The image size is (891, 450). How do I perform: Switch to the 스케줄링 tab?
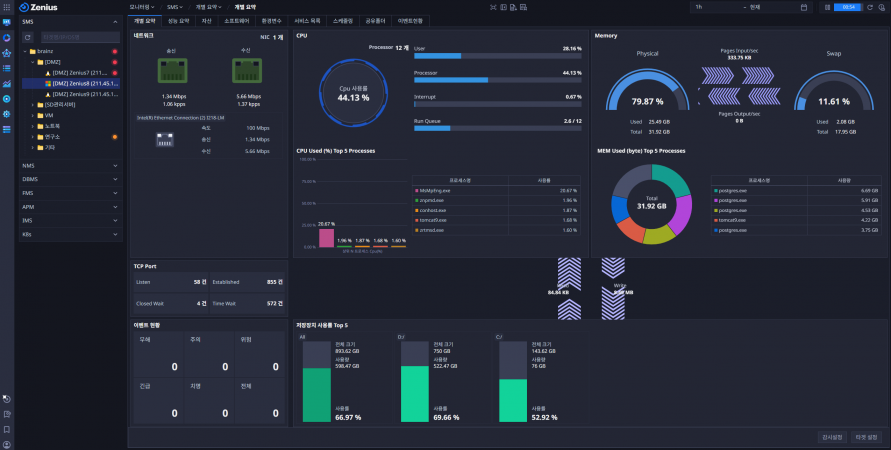(343, 21)
